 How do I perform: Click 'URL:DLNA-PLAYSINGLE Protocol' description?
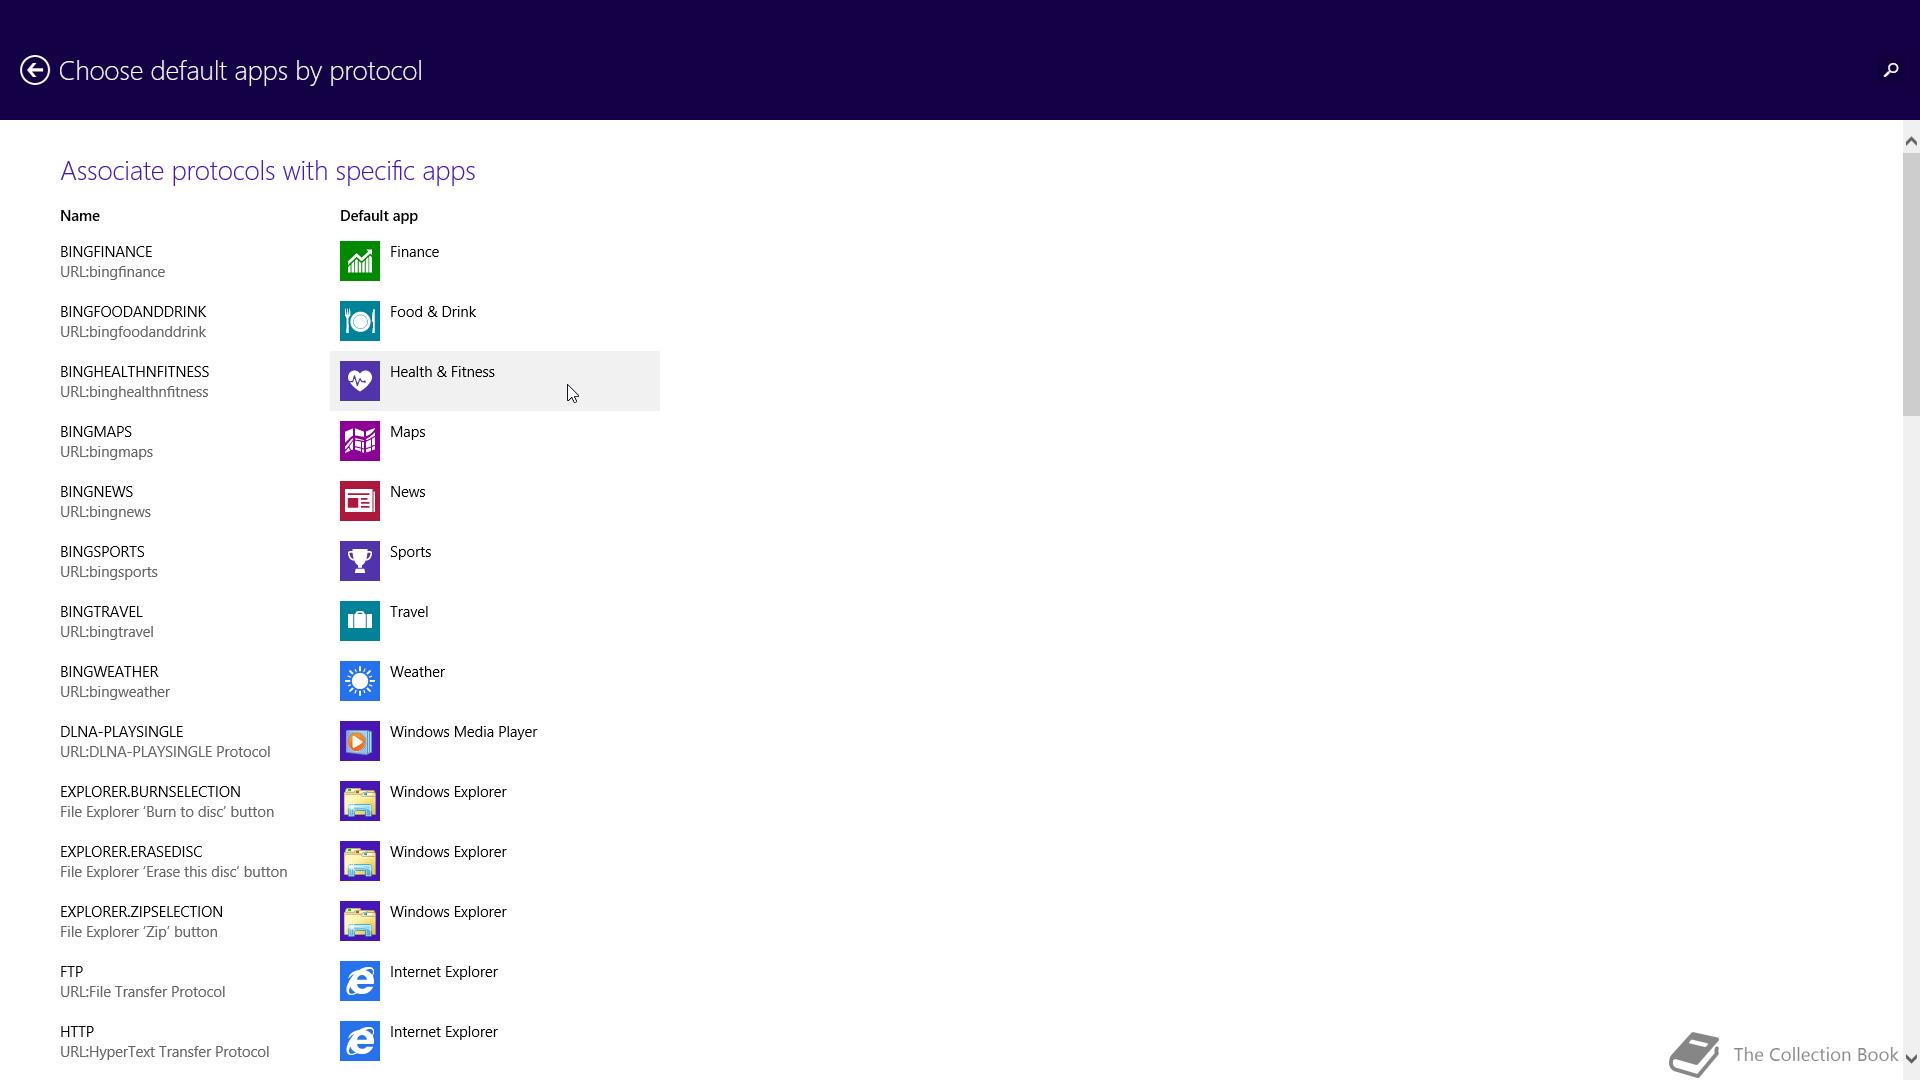click(165, 752)
